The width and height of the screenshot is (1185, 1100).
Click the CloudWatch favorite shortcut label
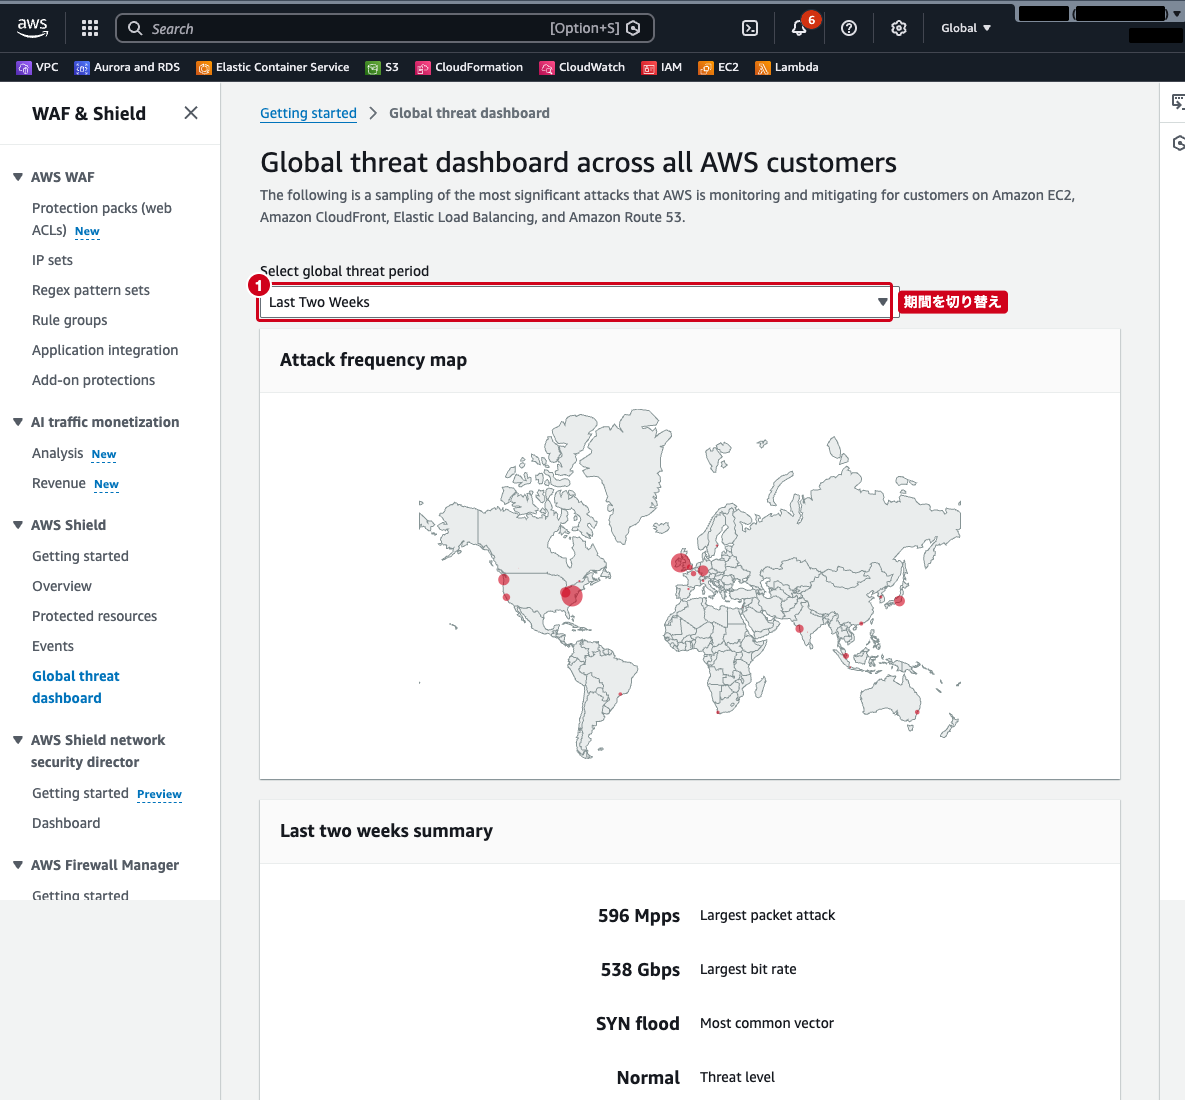pos(592,67)
